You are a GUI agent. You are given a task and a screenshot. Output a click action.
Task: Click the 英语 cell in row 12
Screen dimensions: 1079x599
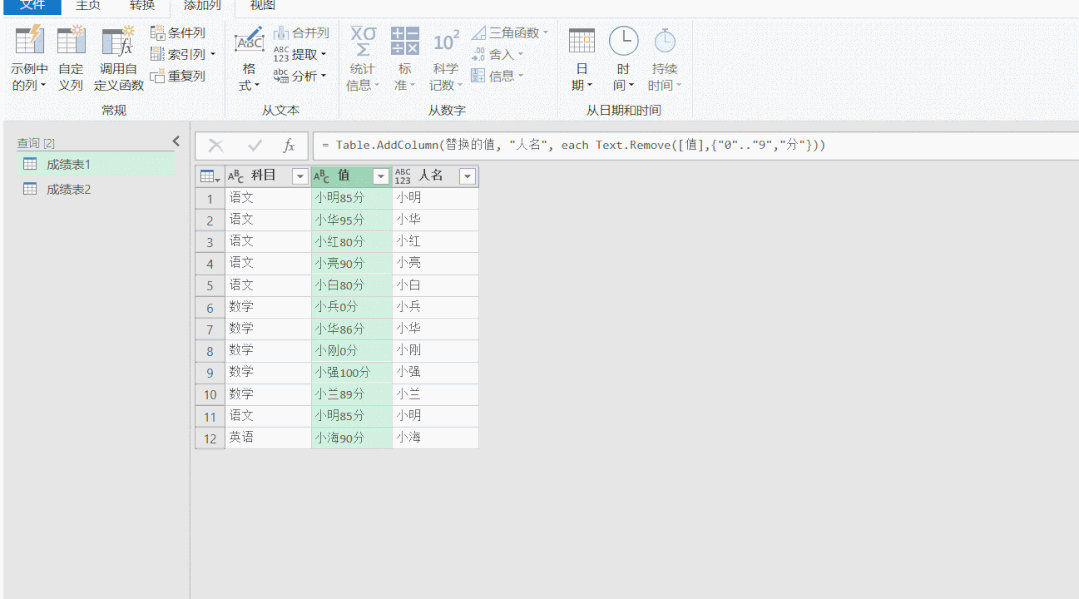[268, 438]
